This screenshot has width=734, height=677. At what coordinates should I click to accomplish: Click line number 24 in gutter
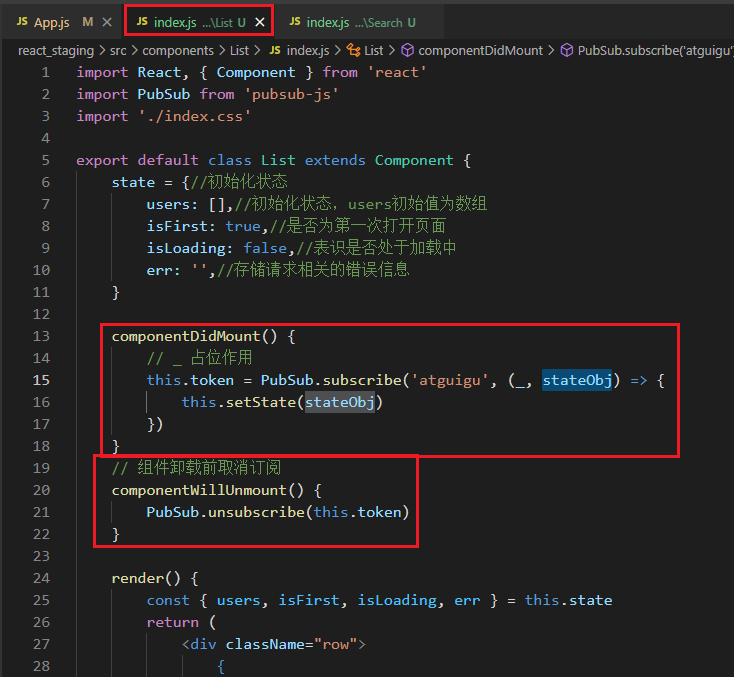(41, 578)
